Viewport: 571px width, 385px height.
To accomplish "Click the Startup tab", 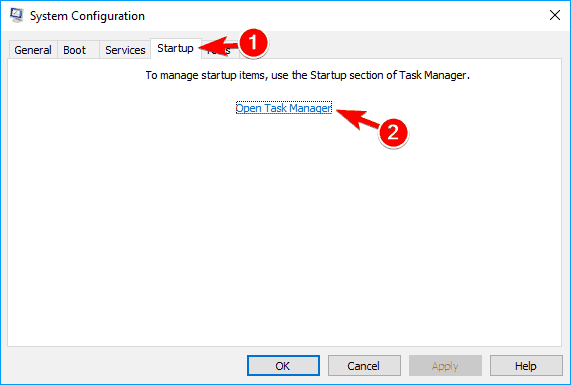I will click(x=175, y=48).
